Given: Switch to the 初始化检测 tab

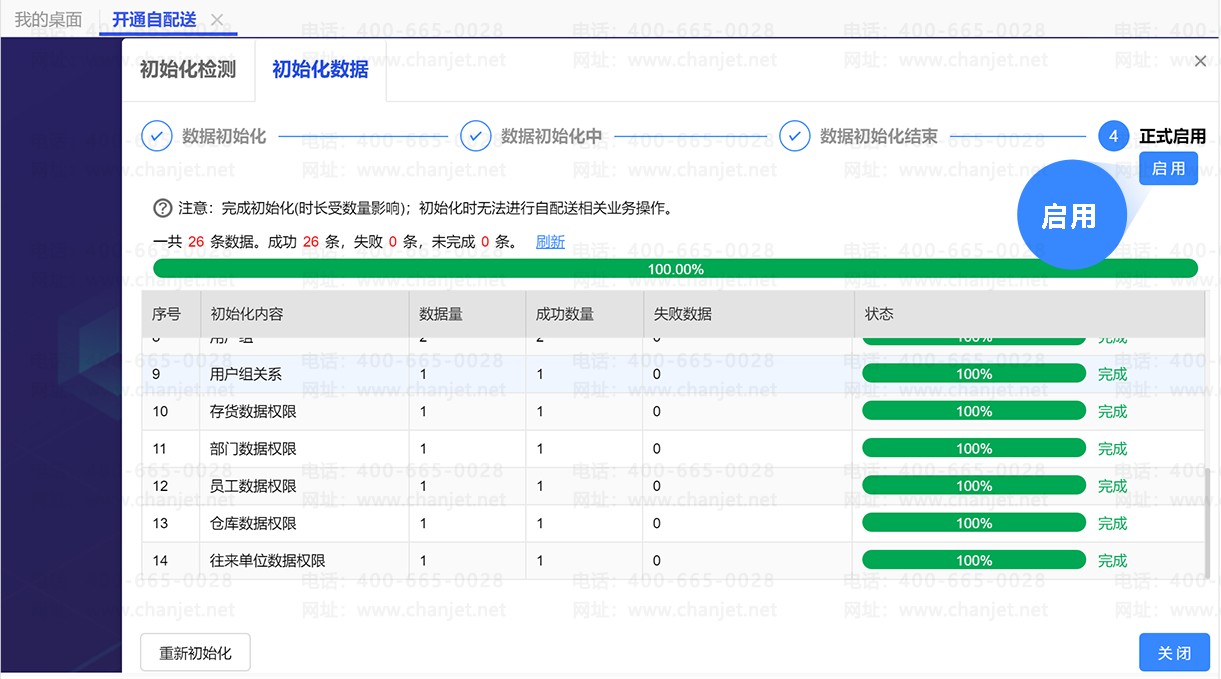Looking at the screenshot, I should 188,70.
